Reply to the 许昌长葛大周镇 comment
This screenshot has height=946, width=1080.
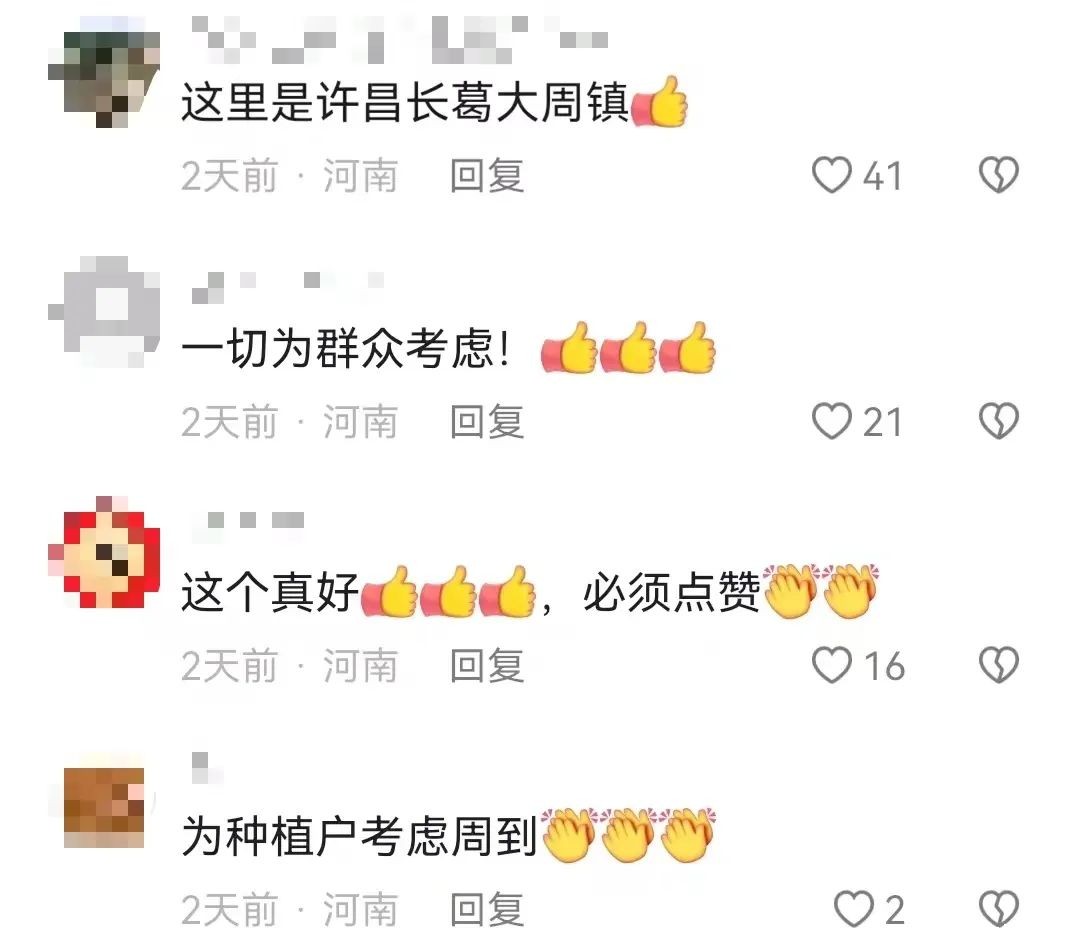487,176
